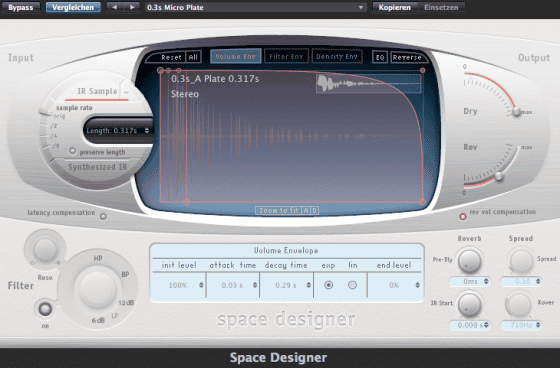The width and height of the screenshot is (560, 368).
Task: Select BP filter mode
Action: tap(125, 274)
